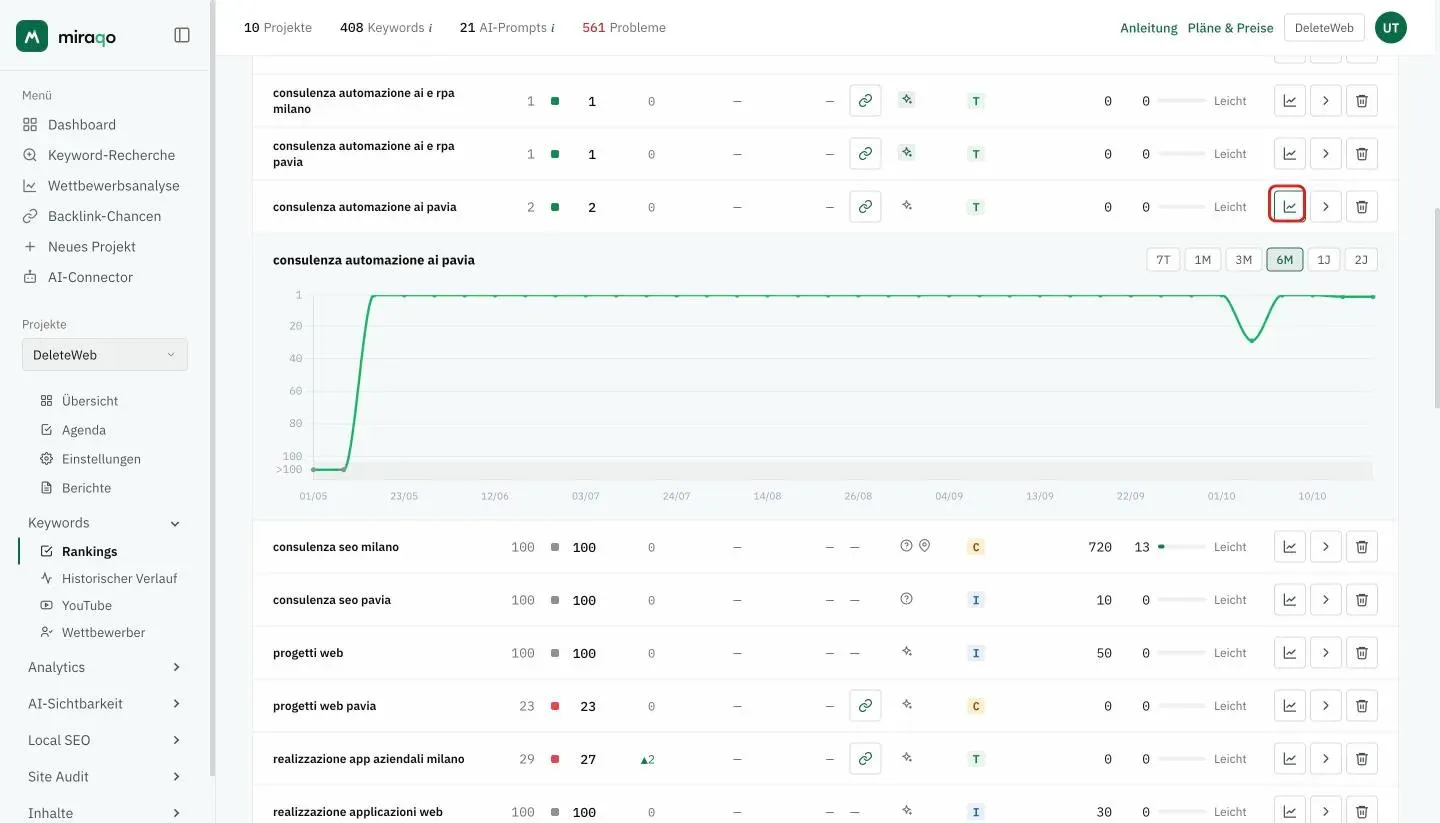1440x823 pixels.
Task: Open Pläne & Preise link
Action: click(x=1230, y=28)
